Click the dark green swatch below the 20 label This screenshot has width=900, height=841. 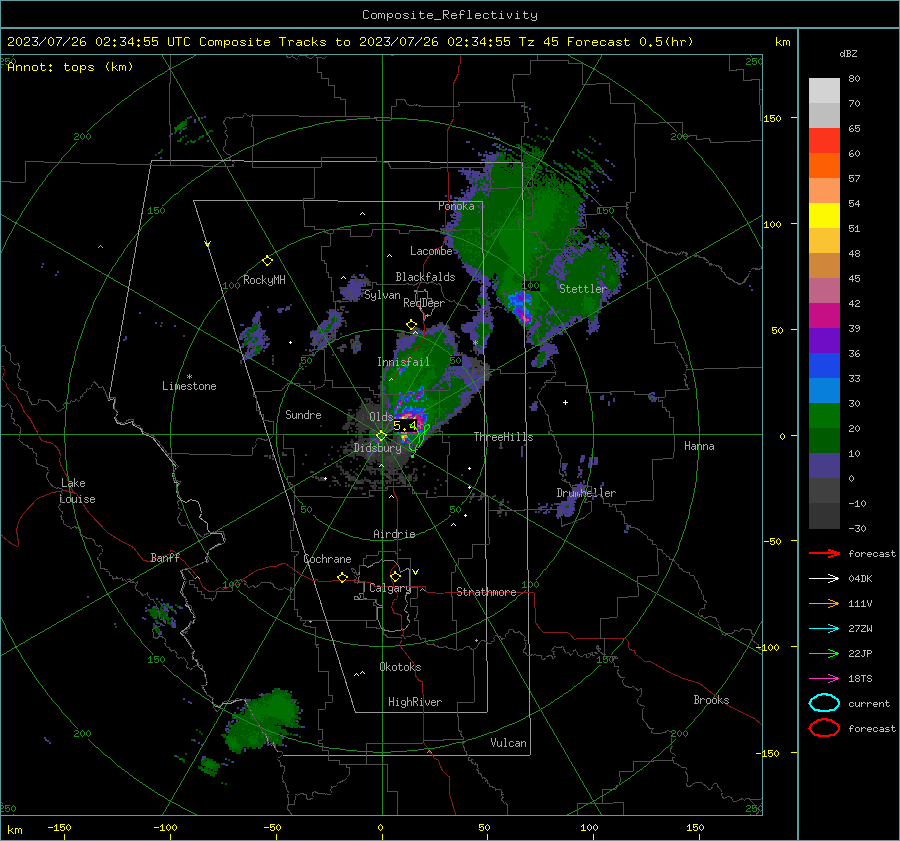tap(824, 441)
